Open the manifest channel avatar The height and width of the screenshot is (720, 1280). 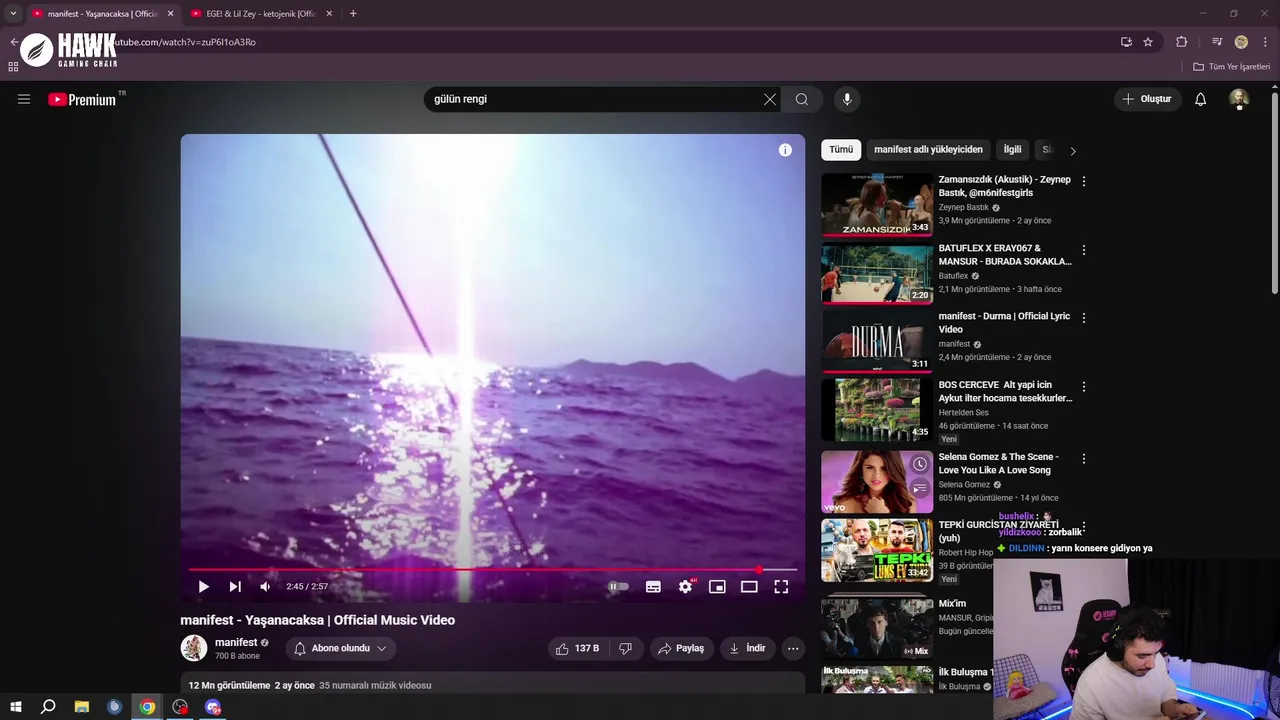[193, 648]
